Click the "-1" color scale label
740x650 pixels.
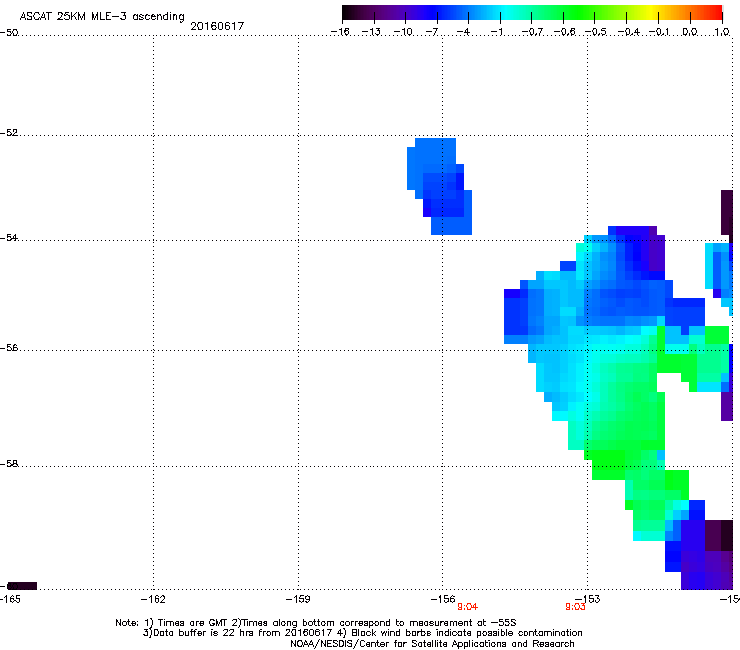[x=496, y=32]
